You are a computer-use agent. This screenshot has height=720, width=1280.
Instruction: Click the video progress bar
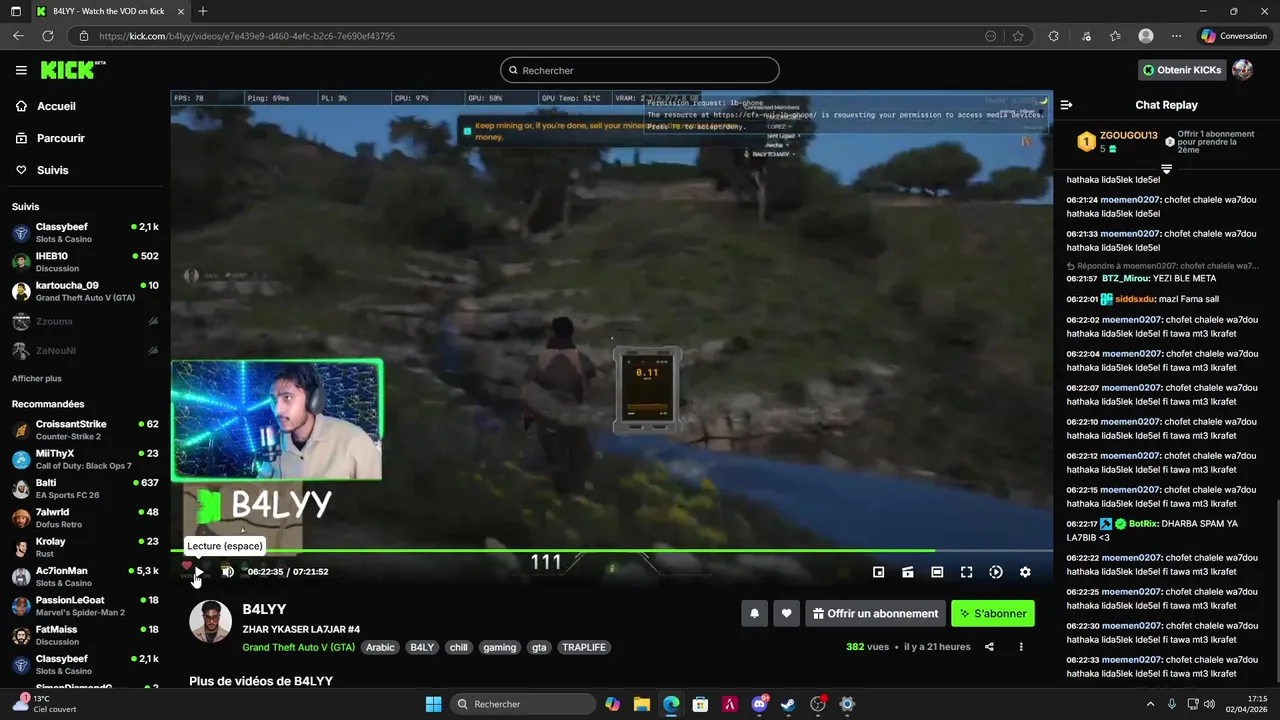coord(612,550)
